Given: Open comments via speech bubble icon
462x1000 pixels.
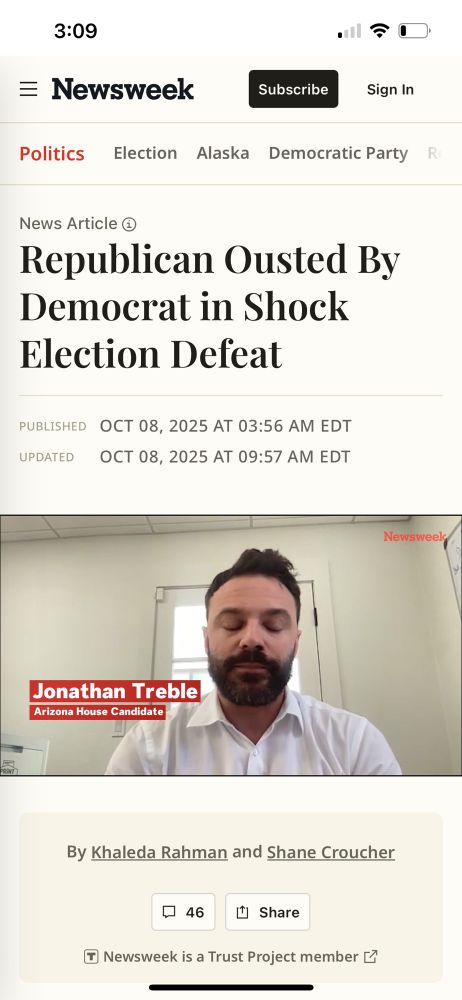Looking at the screenshot, I should [x=169, y=912].
